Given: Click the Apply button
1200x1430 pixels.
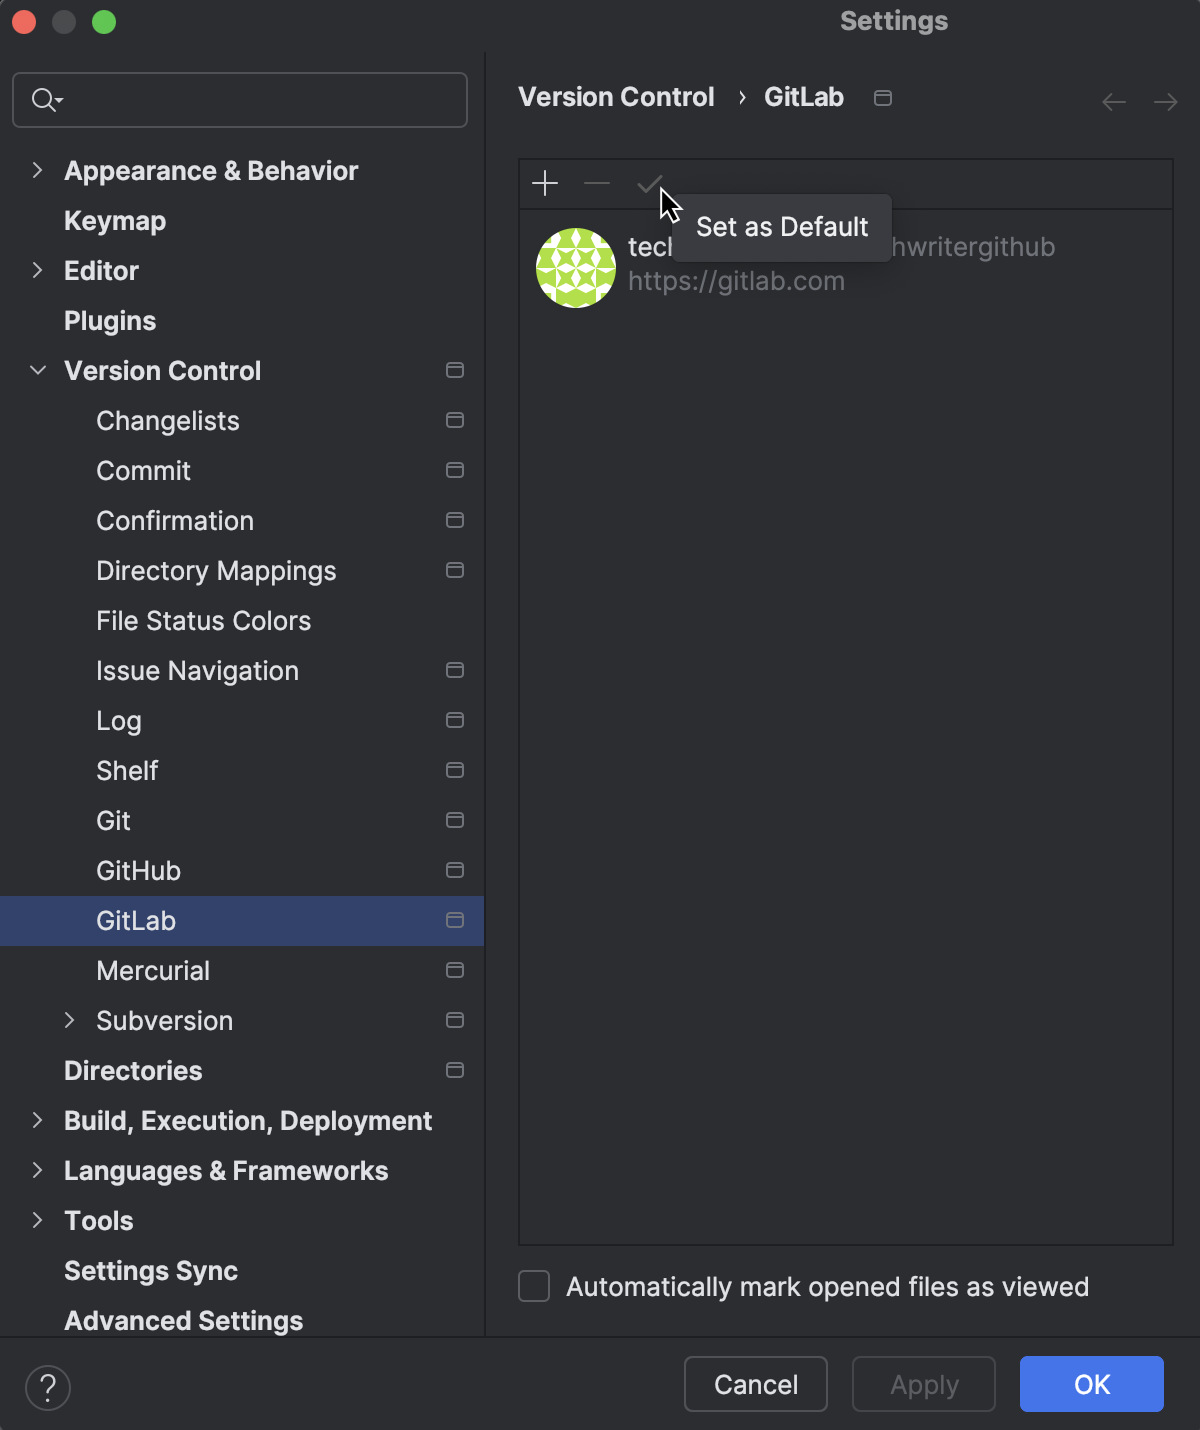Looking at the screenshot, I should [x=923, y=1384].
